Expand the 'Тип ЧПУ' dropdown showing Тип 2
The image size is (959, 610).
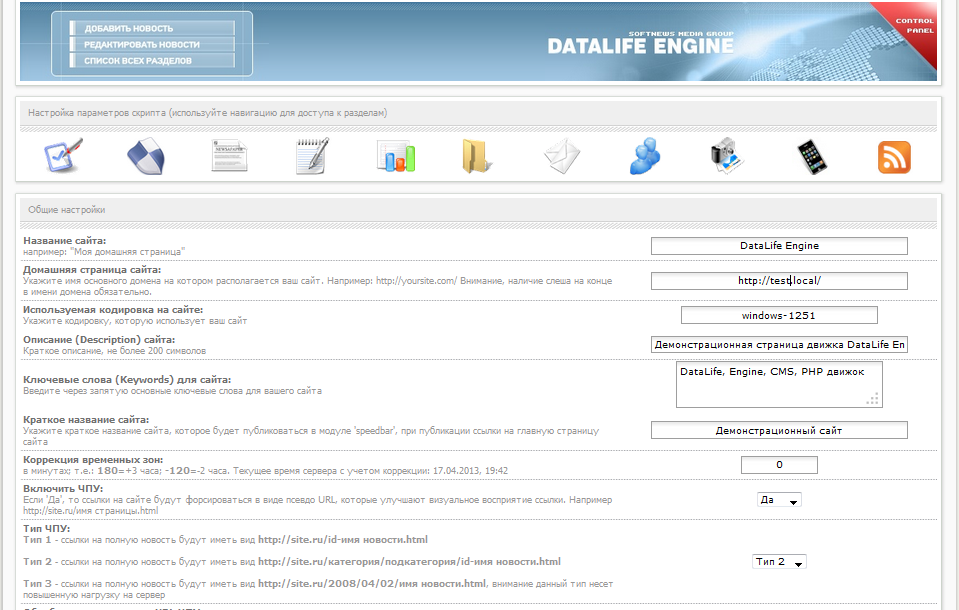pyautogui.click(x=779, y=562)
